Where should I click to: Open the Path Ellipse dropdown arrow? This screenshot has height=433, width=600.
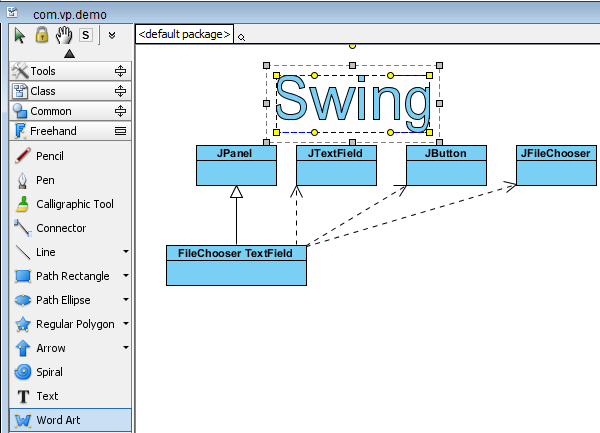pyautogui.click(x=126, y=300)
